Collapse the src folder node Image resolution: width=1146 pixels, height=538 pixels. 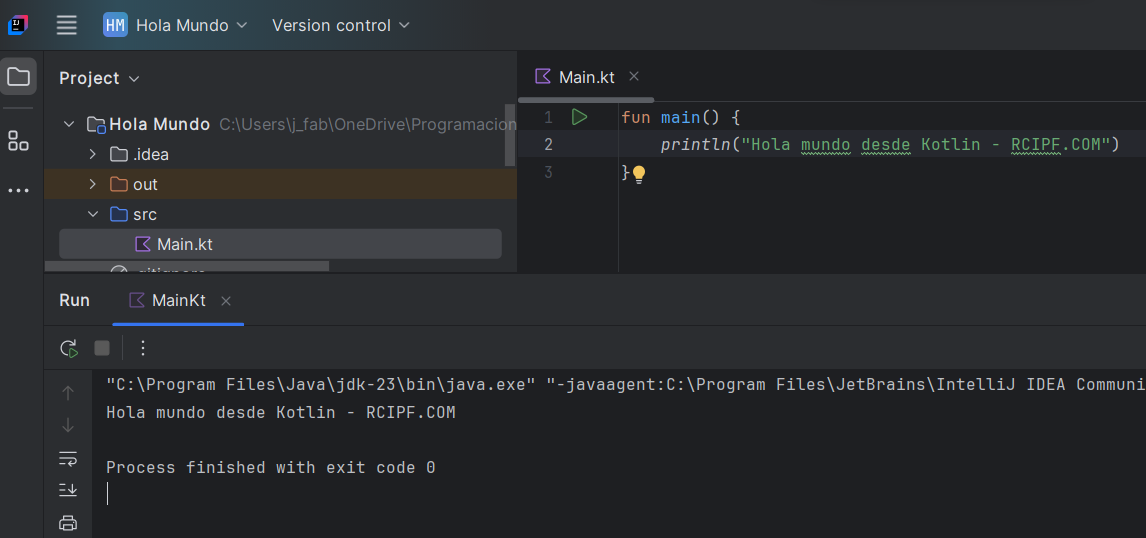pos(93,214)
